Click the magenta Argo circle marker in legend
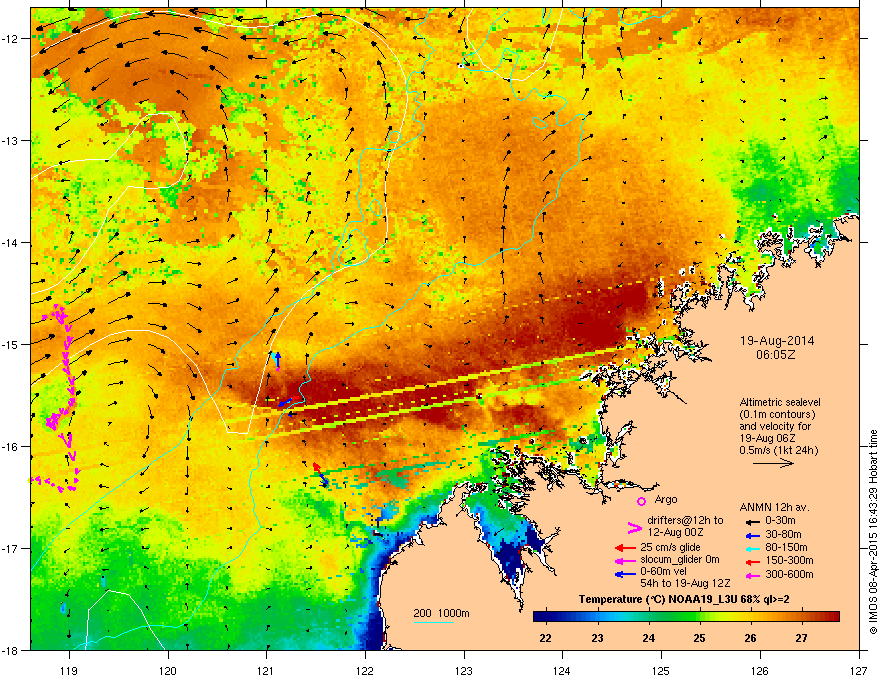 641,501
